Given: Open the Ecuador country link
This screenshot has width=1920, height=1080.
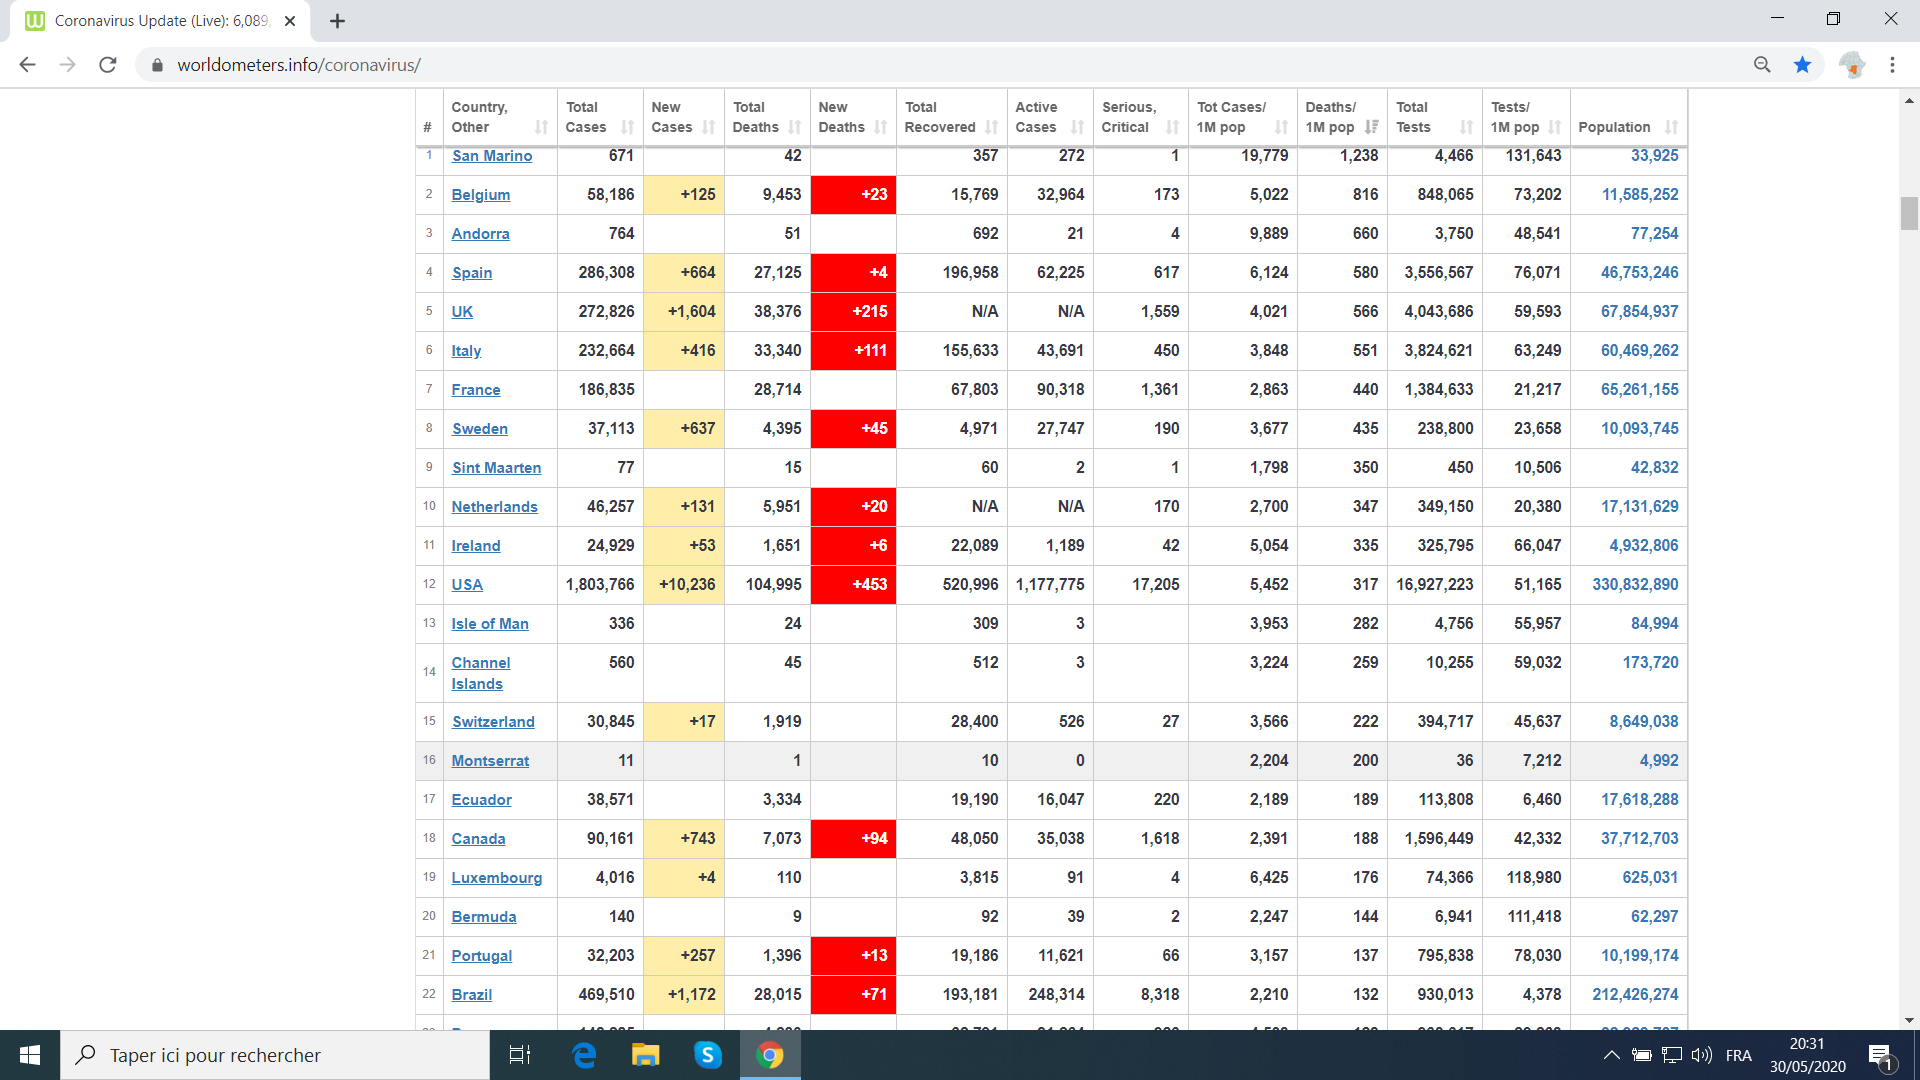Looking at the screenshot, I should pos(481,800).
